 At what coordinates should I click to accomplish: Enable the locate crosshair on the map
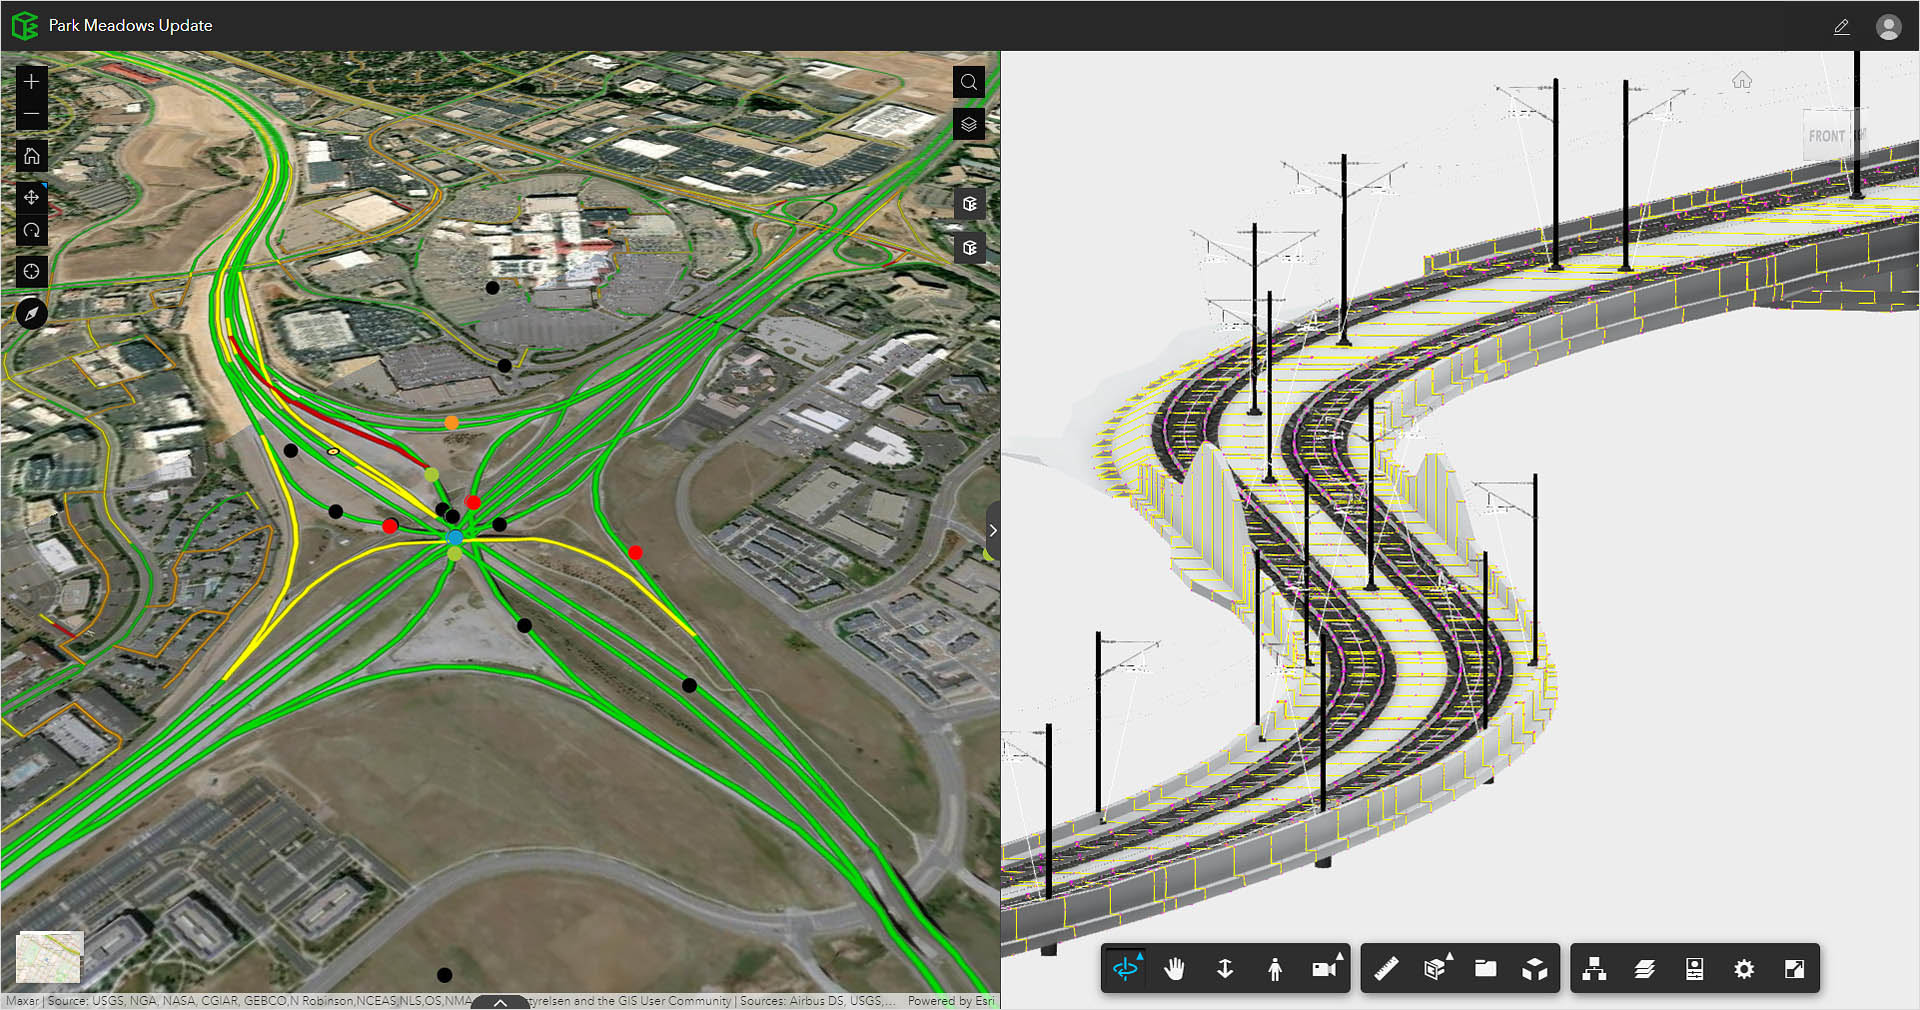coord(31,271)
